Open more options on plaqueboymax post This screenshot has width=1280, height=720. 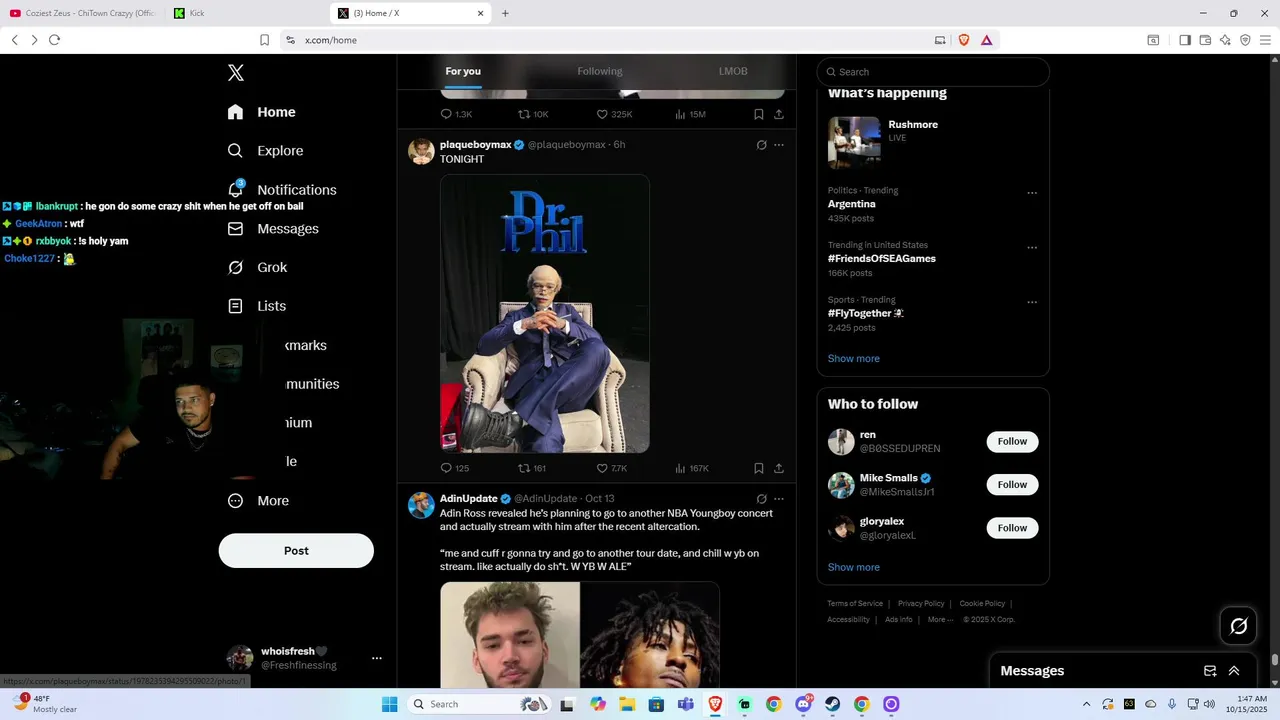779,145
